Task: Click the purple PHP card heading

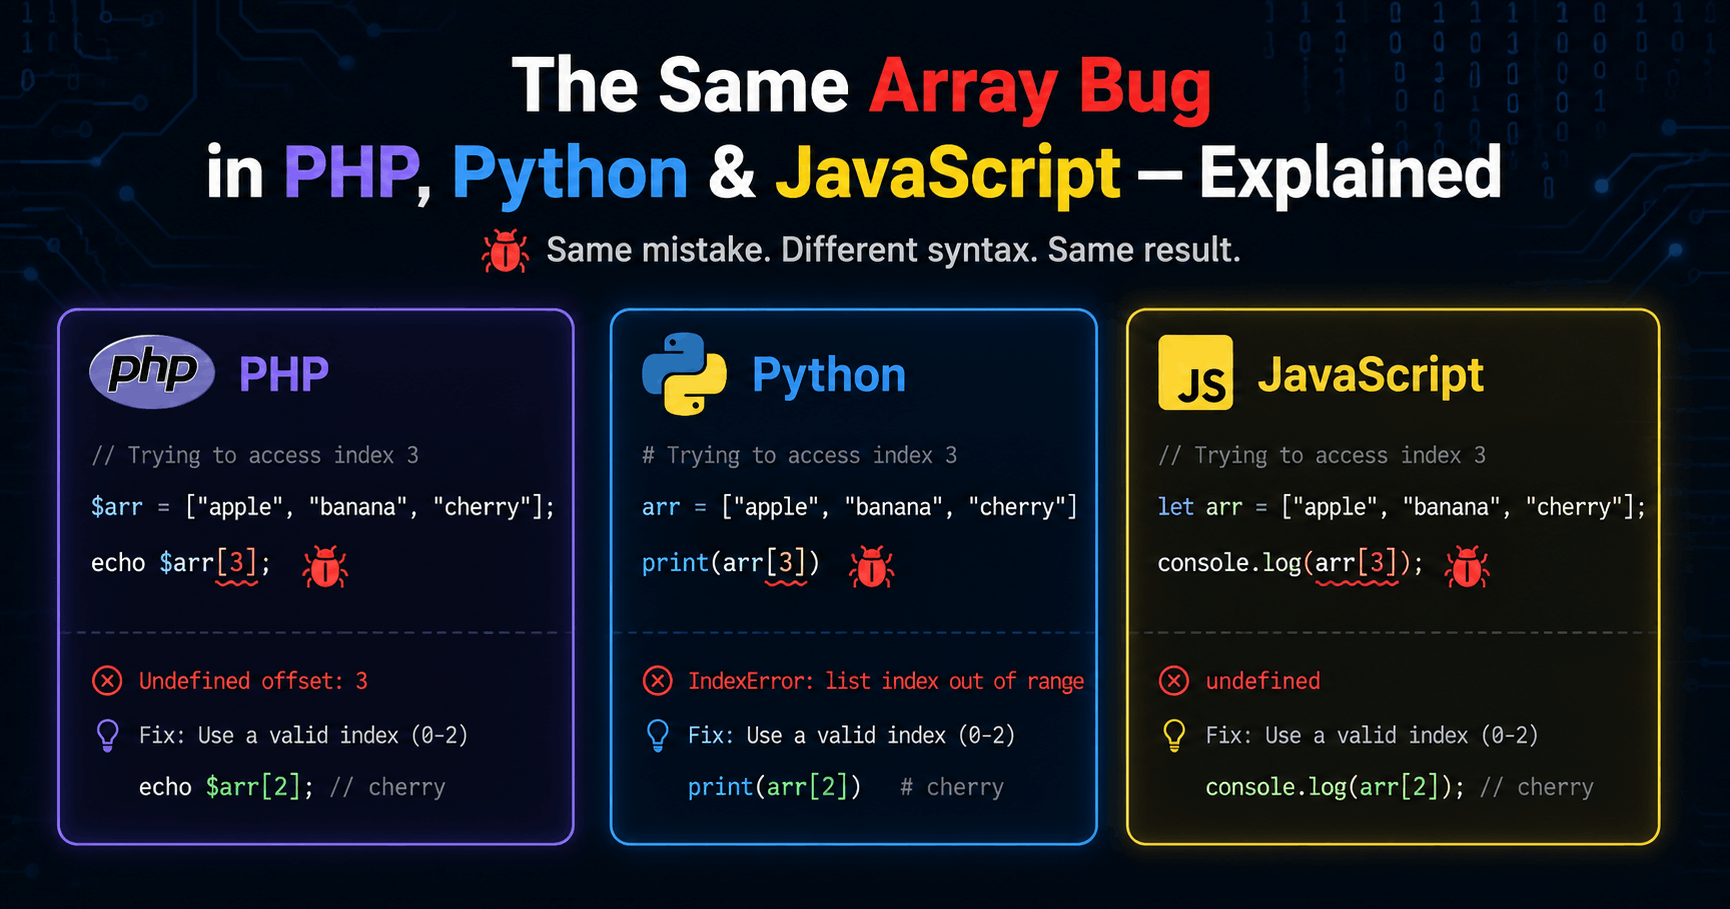Action: [x=284, y=375]
